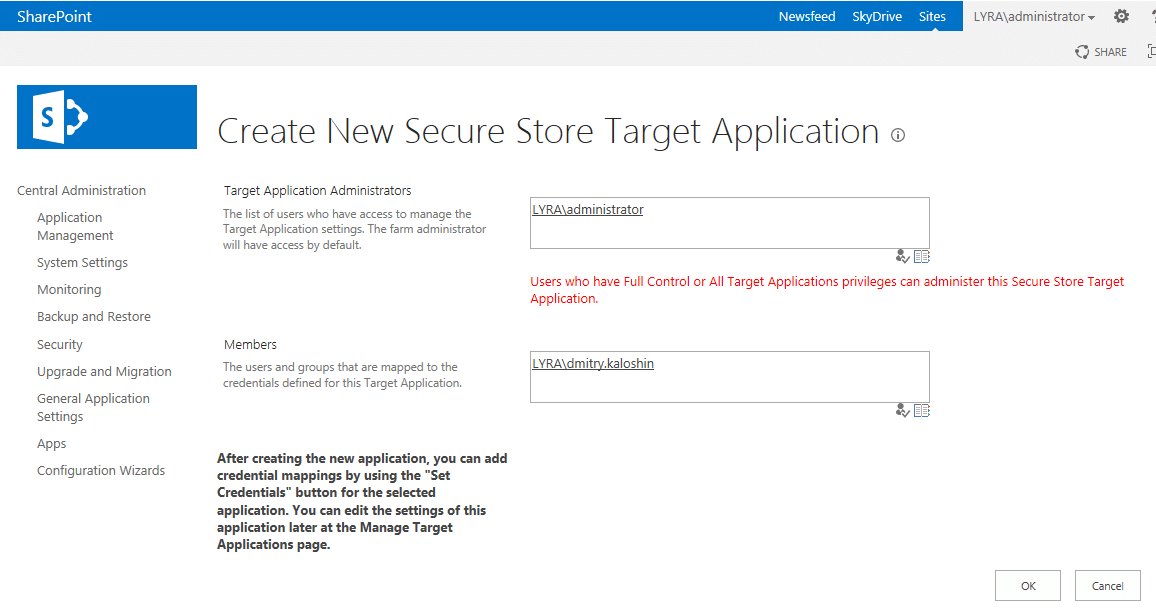
Task: Click the Cancel button
Action: coord(1107,586)
